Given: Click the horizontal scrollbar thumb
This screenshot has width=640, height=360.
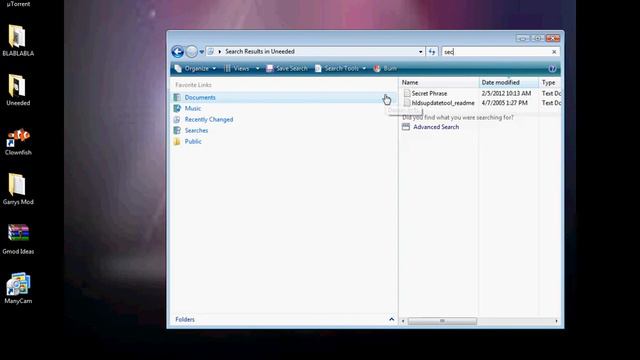Looking at the screenshot, I should (x=442, y=321).
